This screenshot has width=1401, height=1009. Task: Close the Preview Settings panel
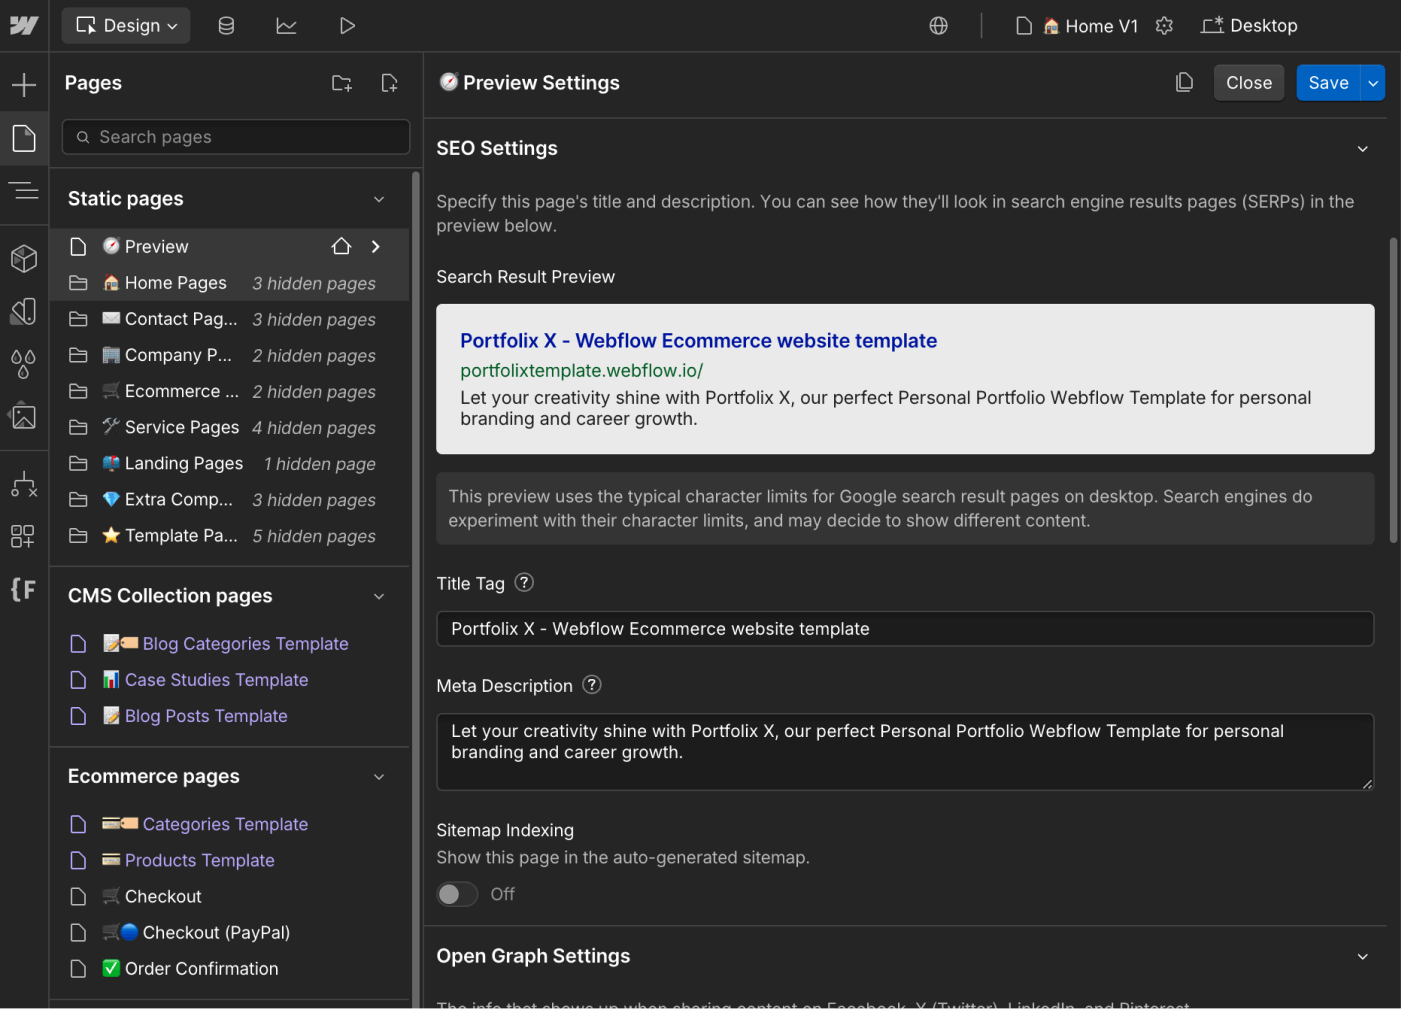click(1248, 82)
